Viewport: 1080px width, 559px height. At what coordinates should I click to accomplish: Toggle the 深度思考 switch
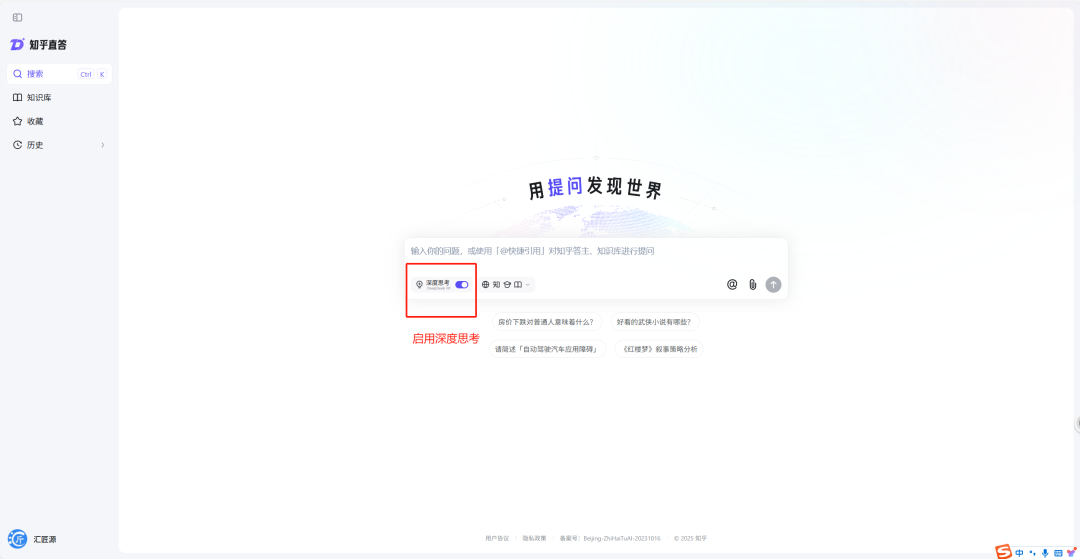(x=461, y=284)
